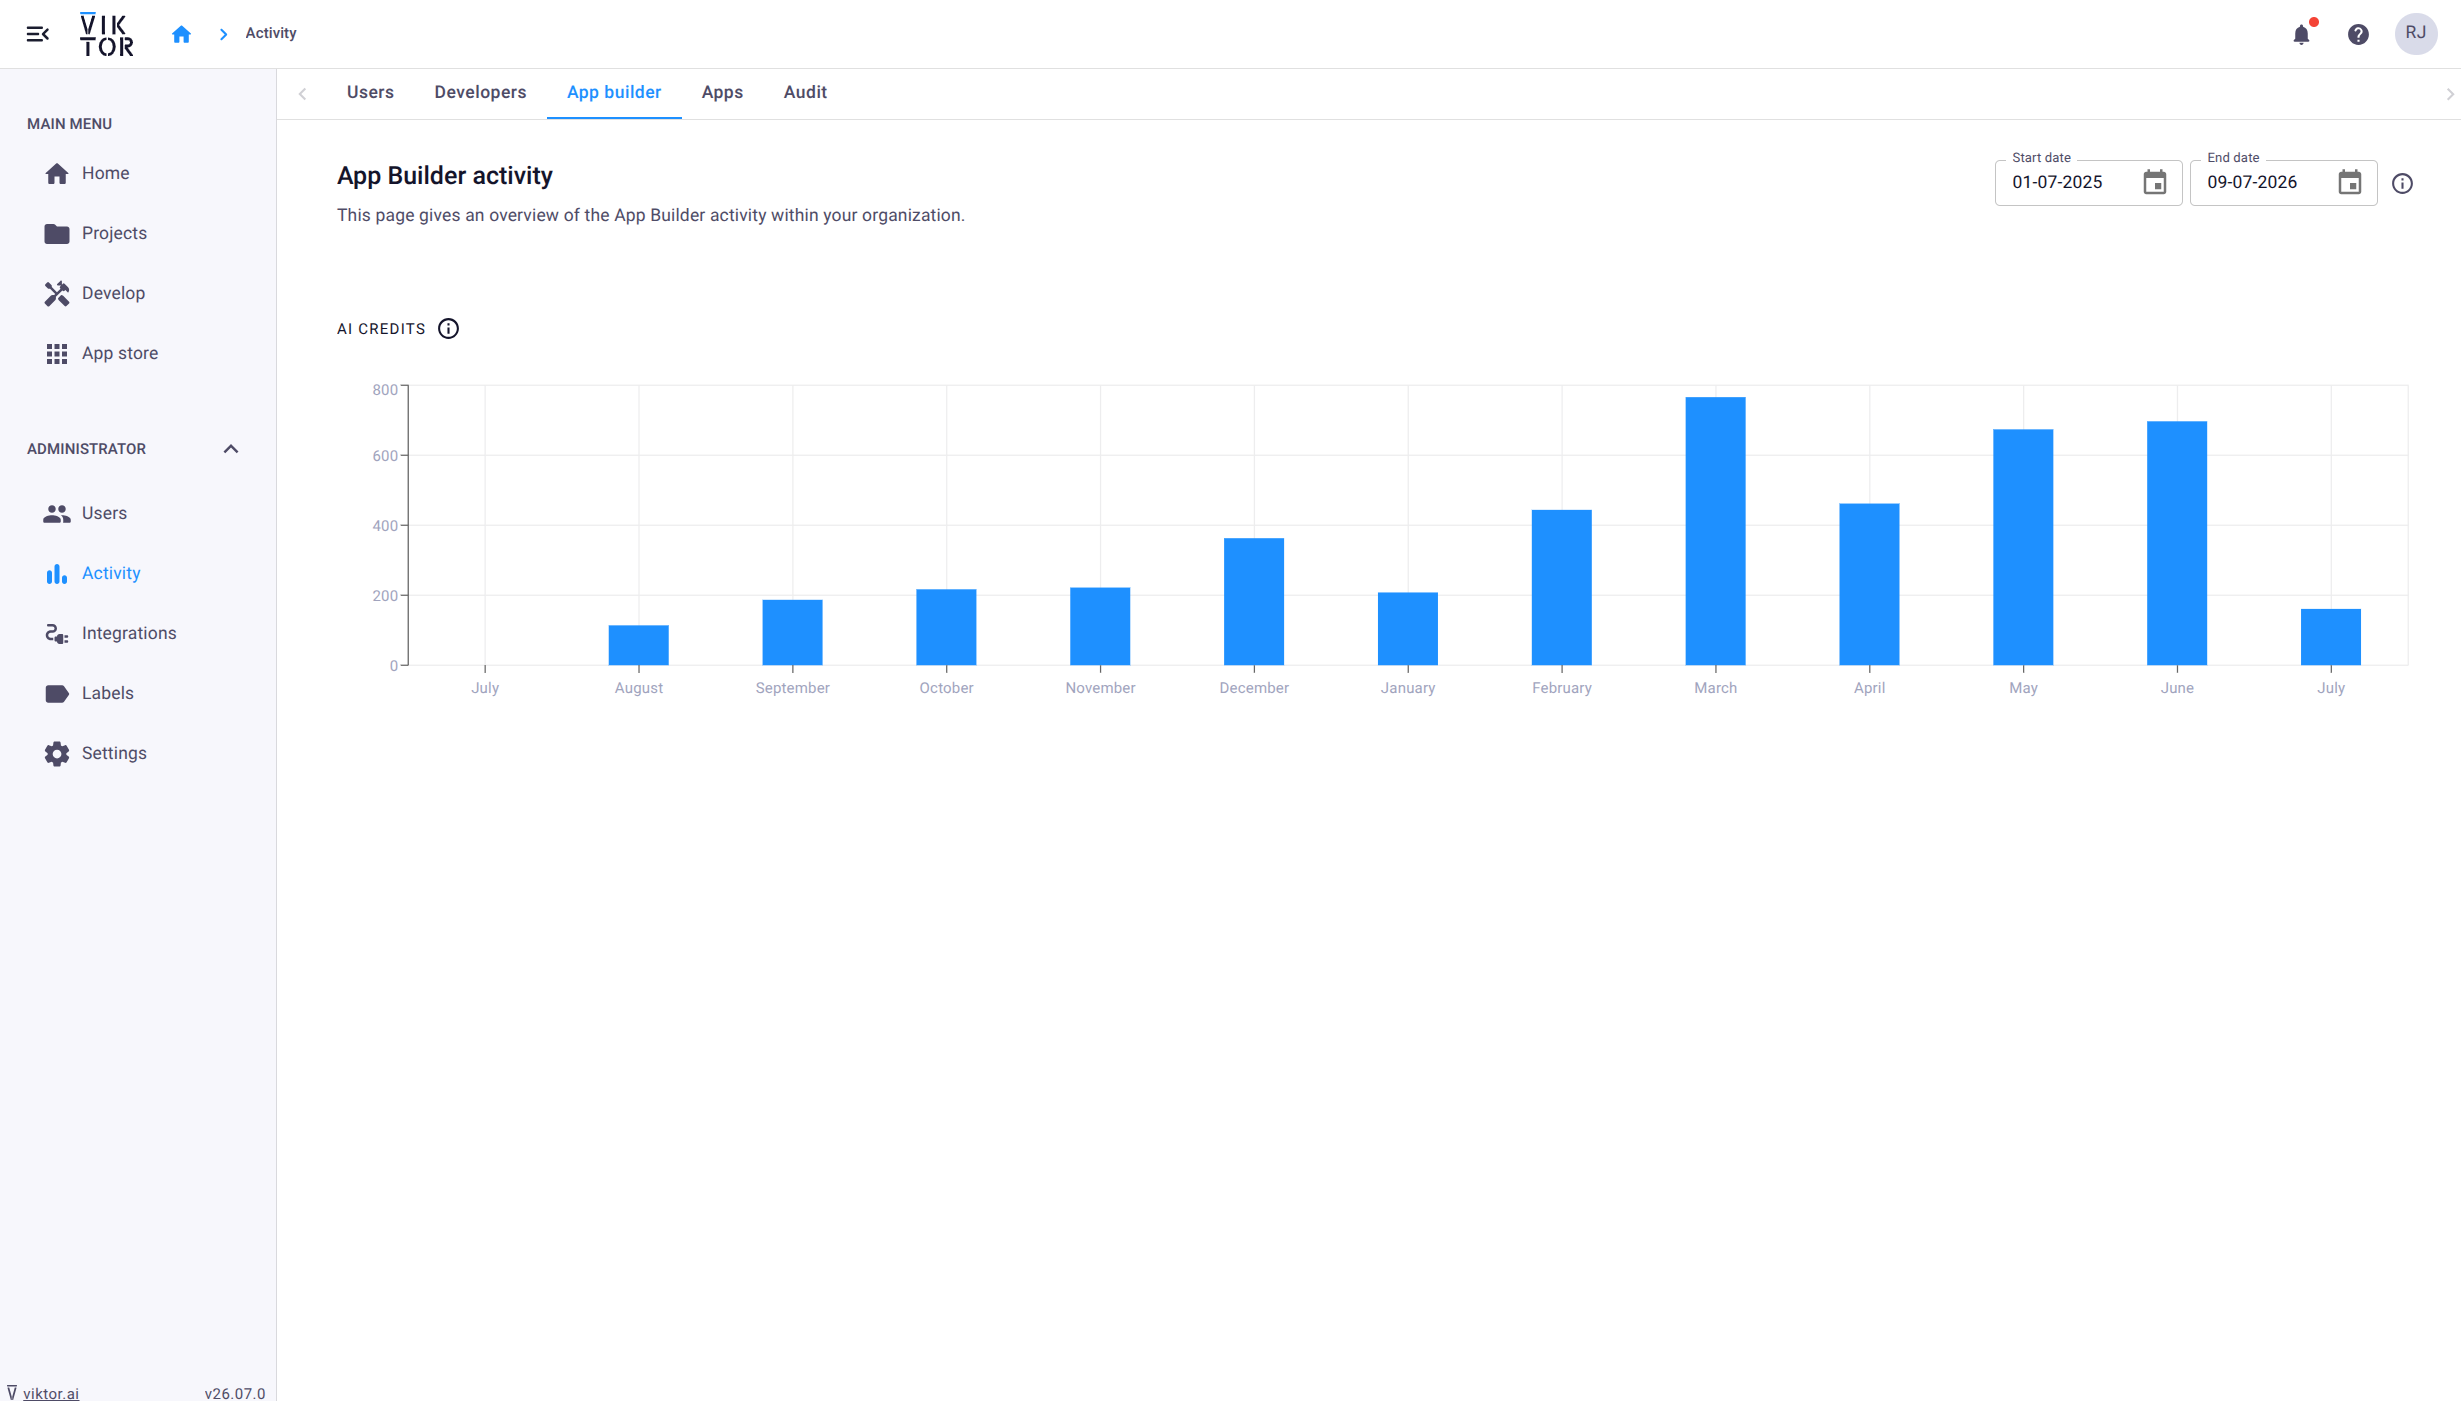Image resolution: width=2461 pixels, height=1401 pixels.
Task: Click the Users people icon in Administrator
Action: point(57,513)
